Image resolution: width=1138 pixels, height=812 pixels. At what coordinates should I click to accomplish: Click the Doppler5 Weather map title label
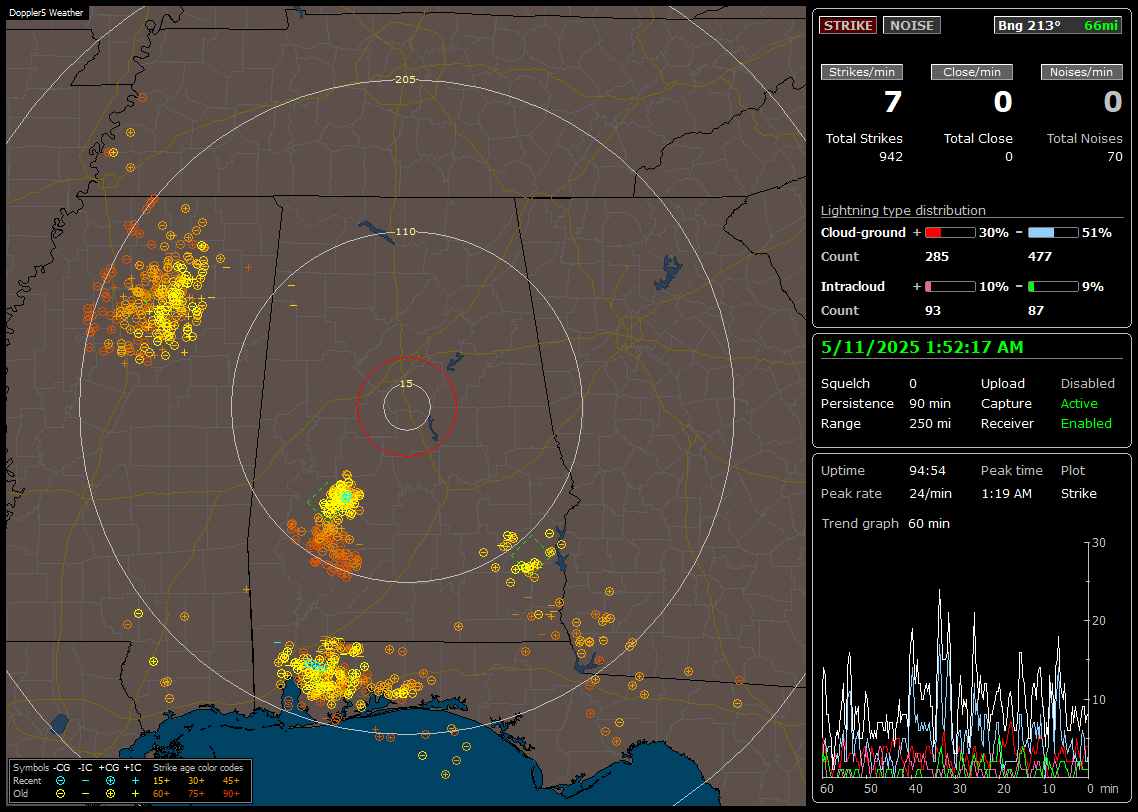pyautogui.click(x=46, y=12)
